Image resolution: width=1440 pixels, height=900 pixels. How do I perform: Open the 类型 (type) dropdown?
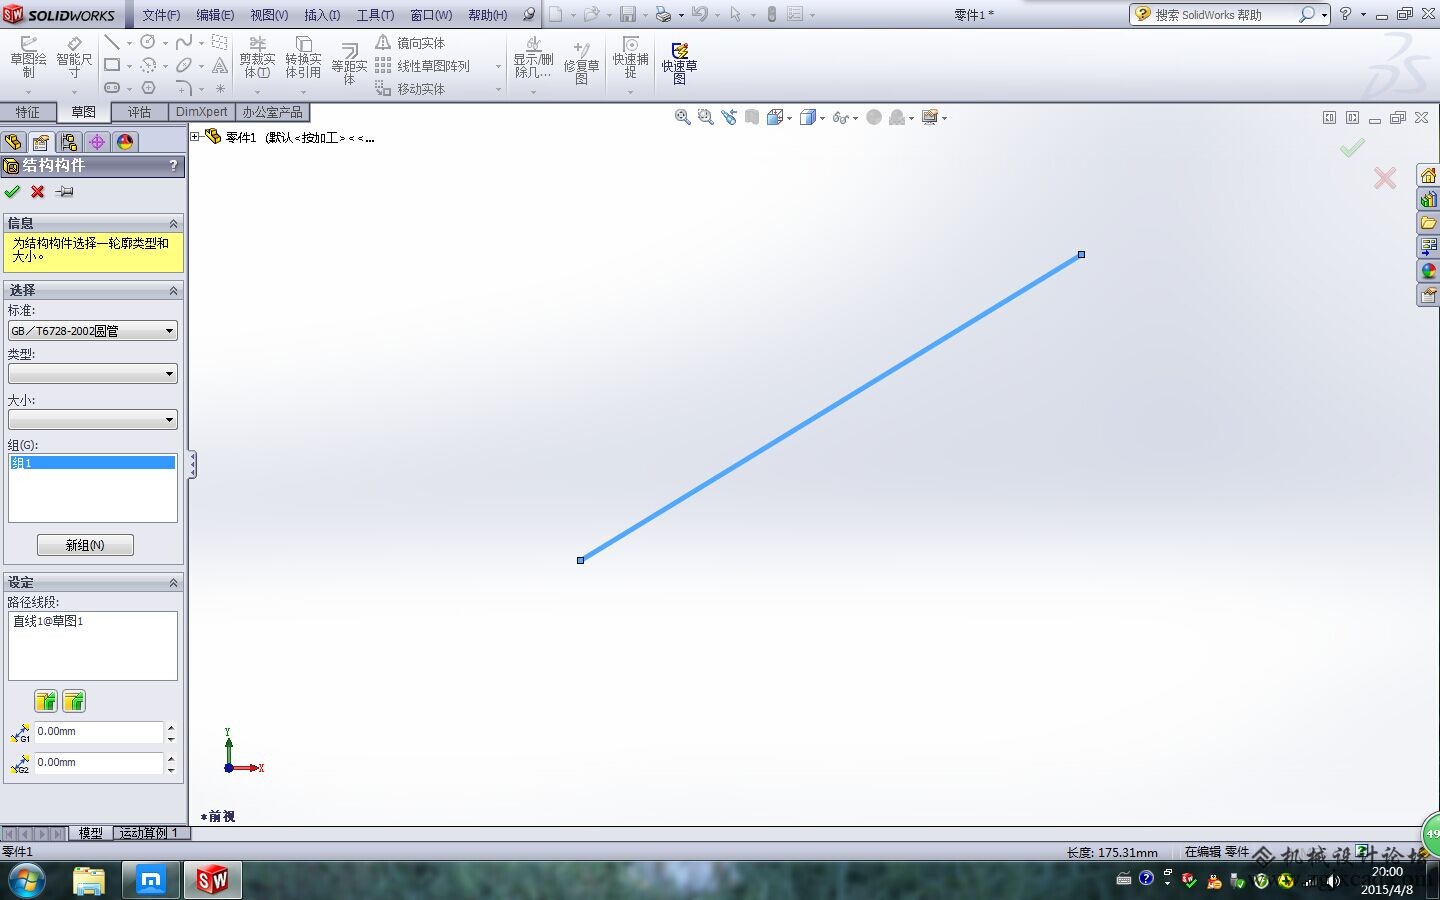coord(93,373)
